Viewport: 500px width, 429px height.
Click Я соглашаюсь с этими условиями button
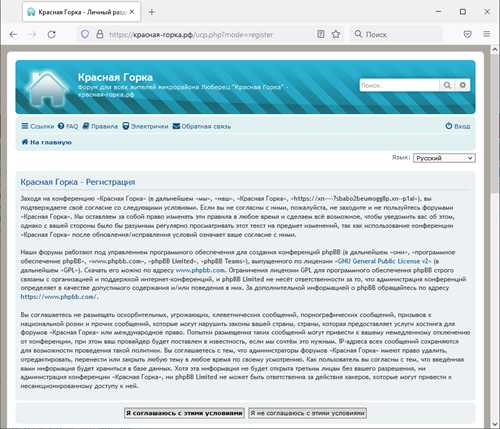[184, 413]
